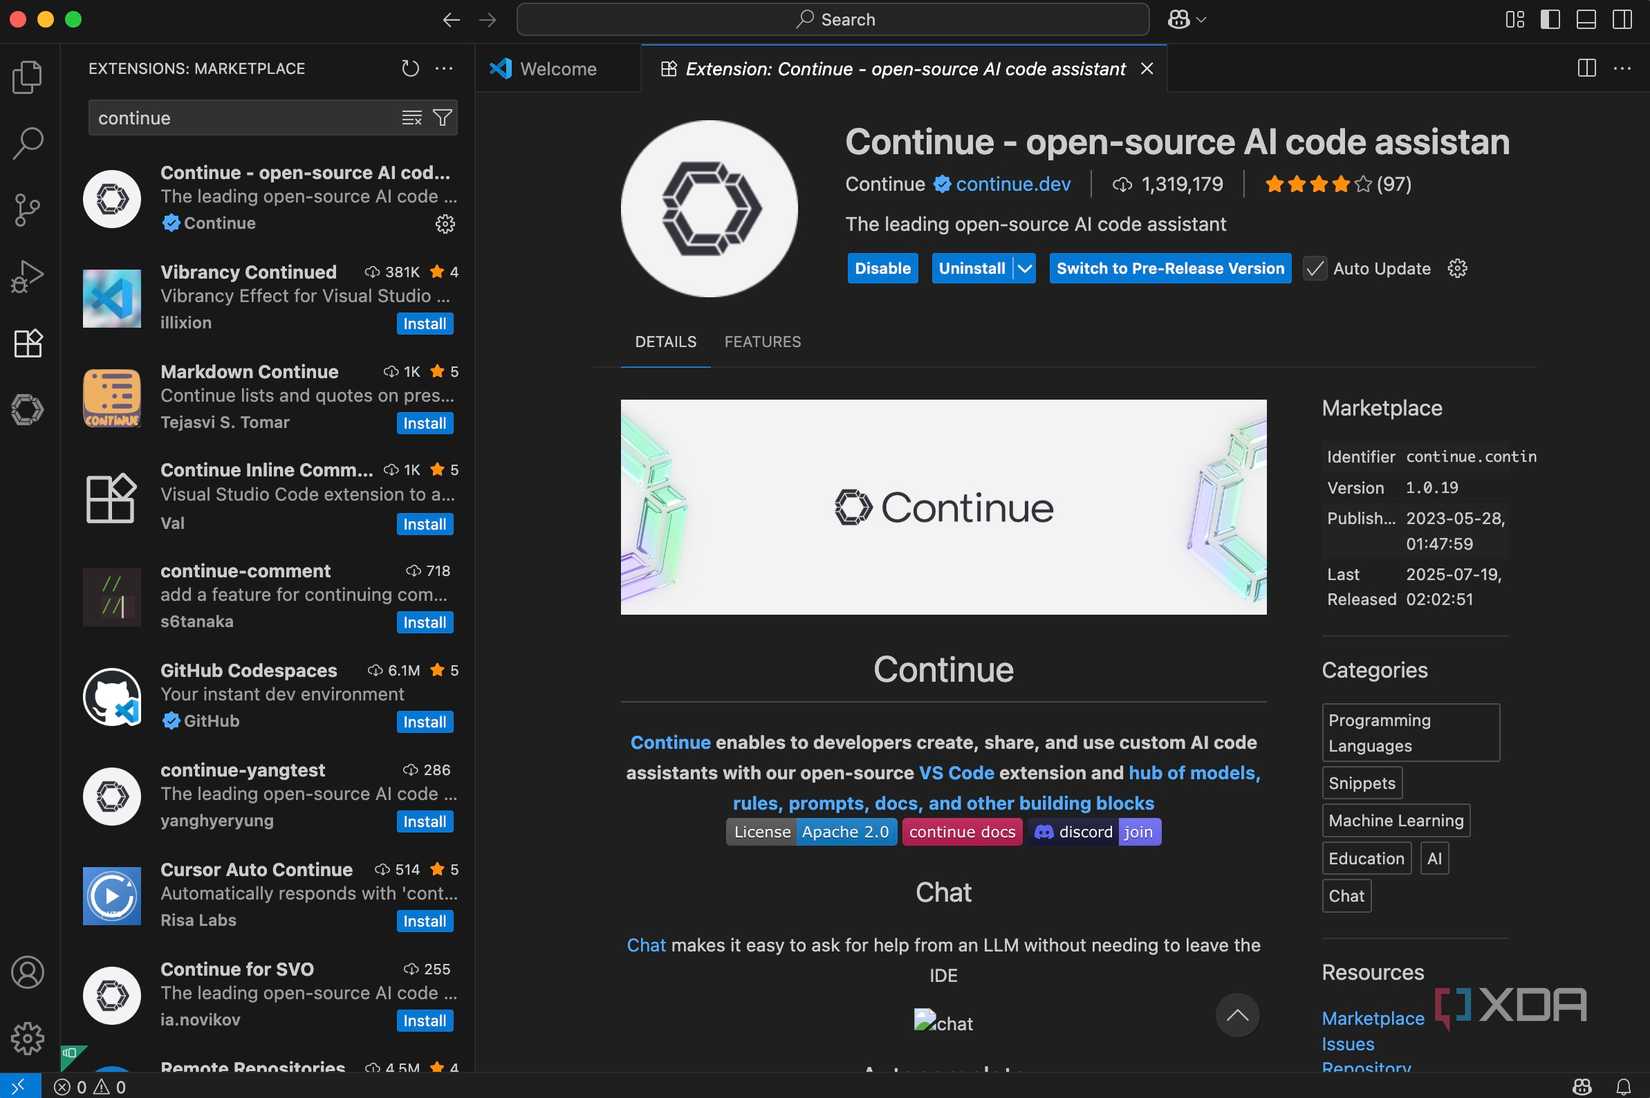Toggle the primary sidebar visibility

pyautogui.click(x=1550, y=19)
